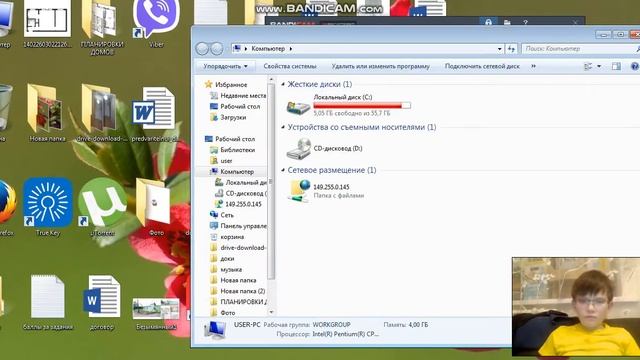Image resolution: width=640 pixels, height=360 pixels.
Task: Collapse the Жесткие диски group
Action: (283, 84)
